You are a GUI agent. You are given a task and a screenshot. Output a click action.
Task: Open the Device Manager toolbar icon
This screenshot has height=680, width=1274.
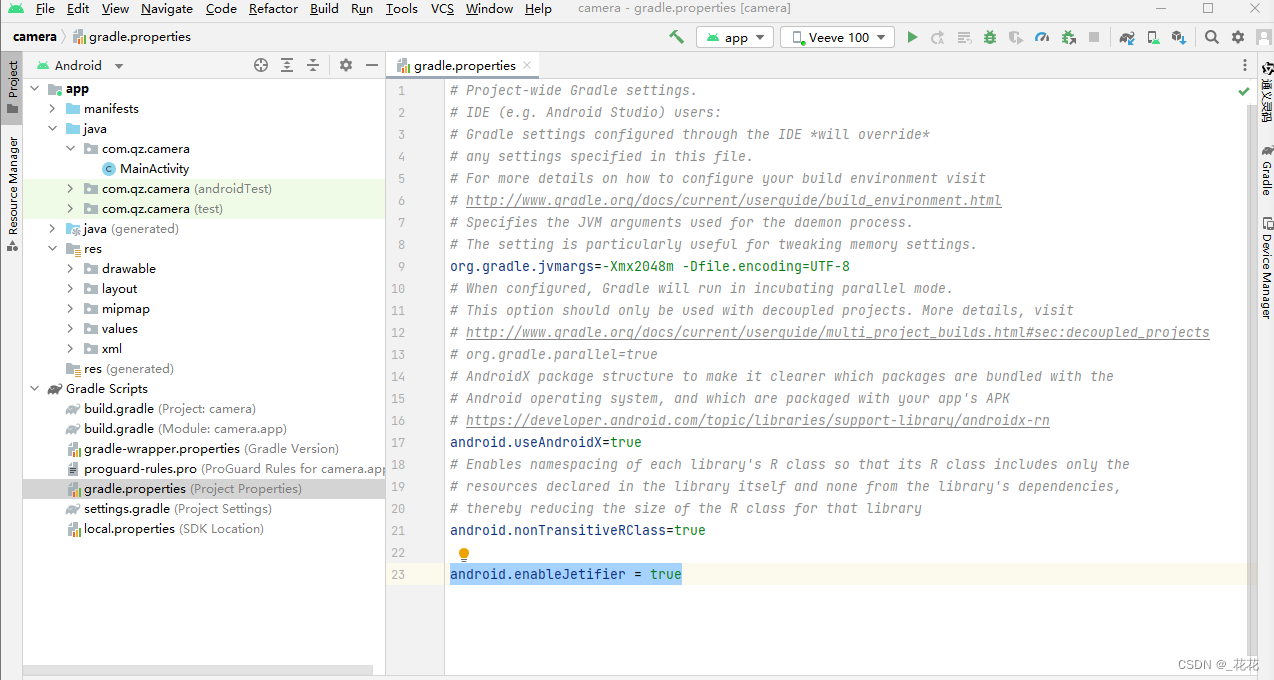pos(1153,37)
